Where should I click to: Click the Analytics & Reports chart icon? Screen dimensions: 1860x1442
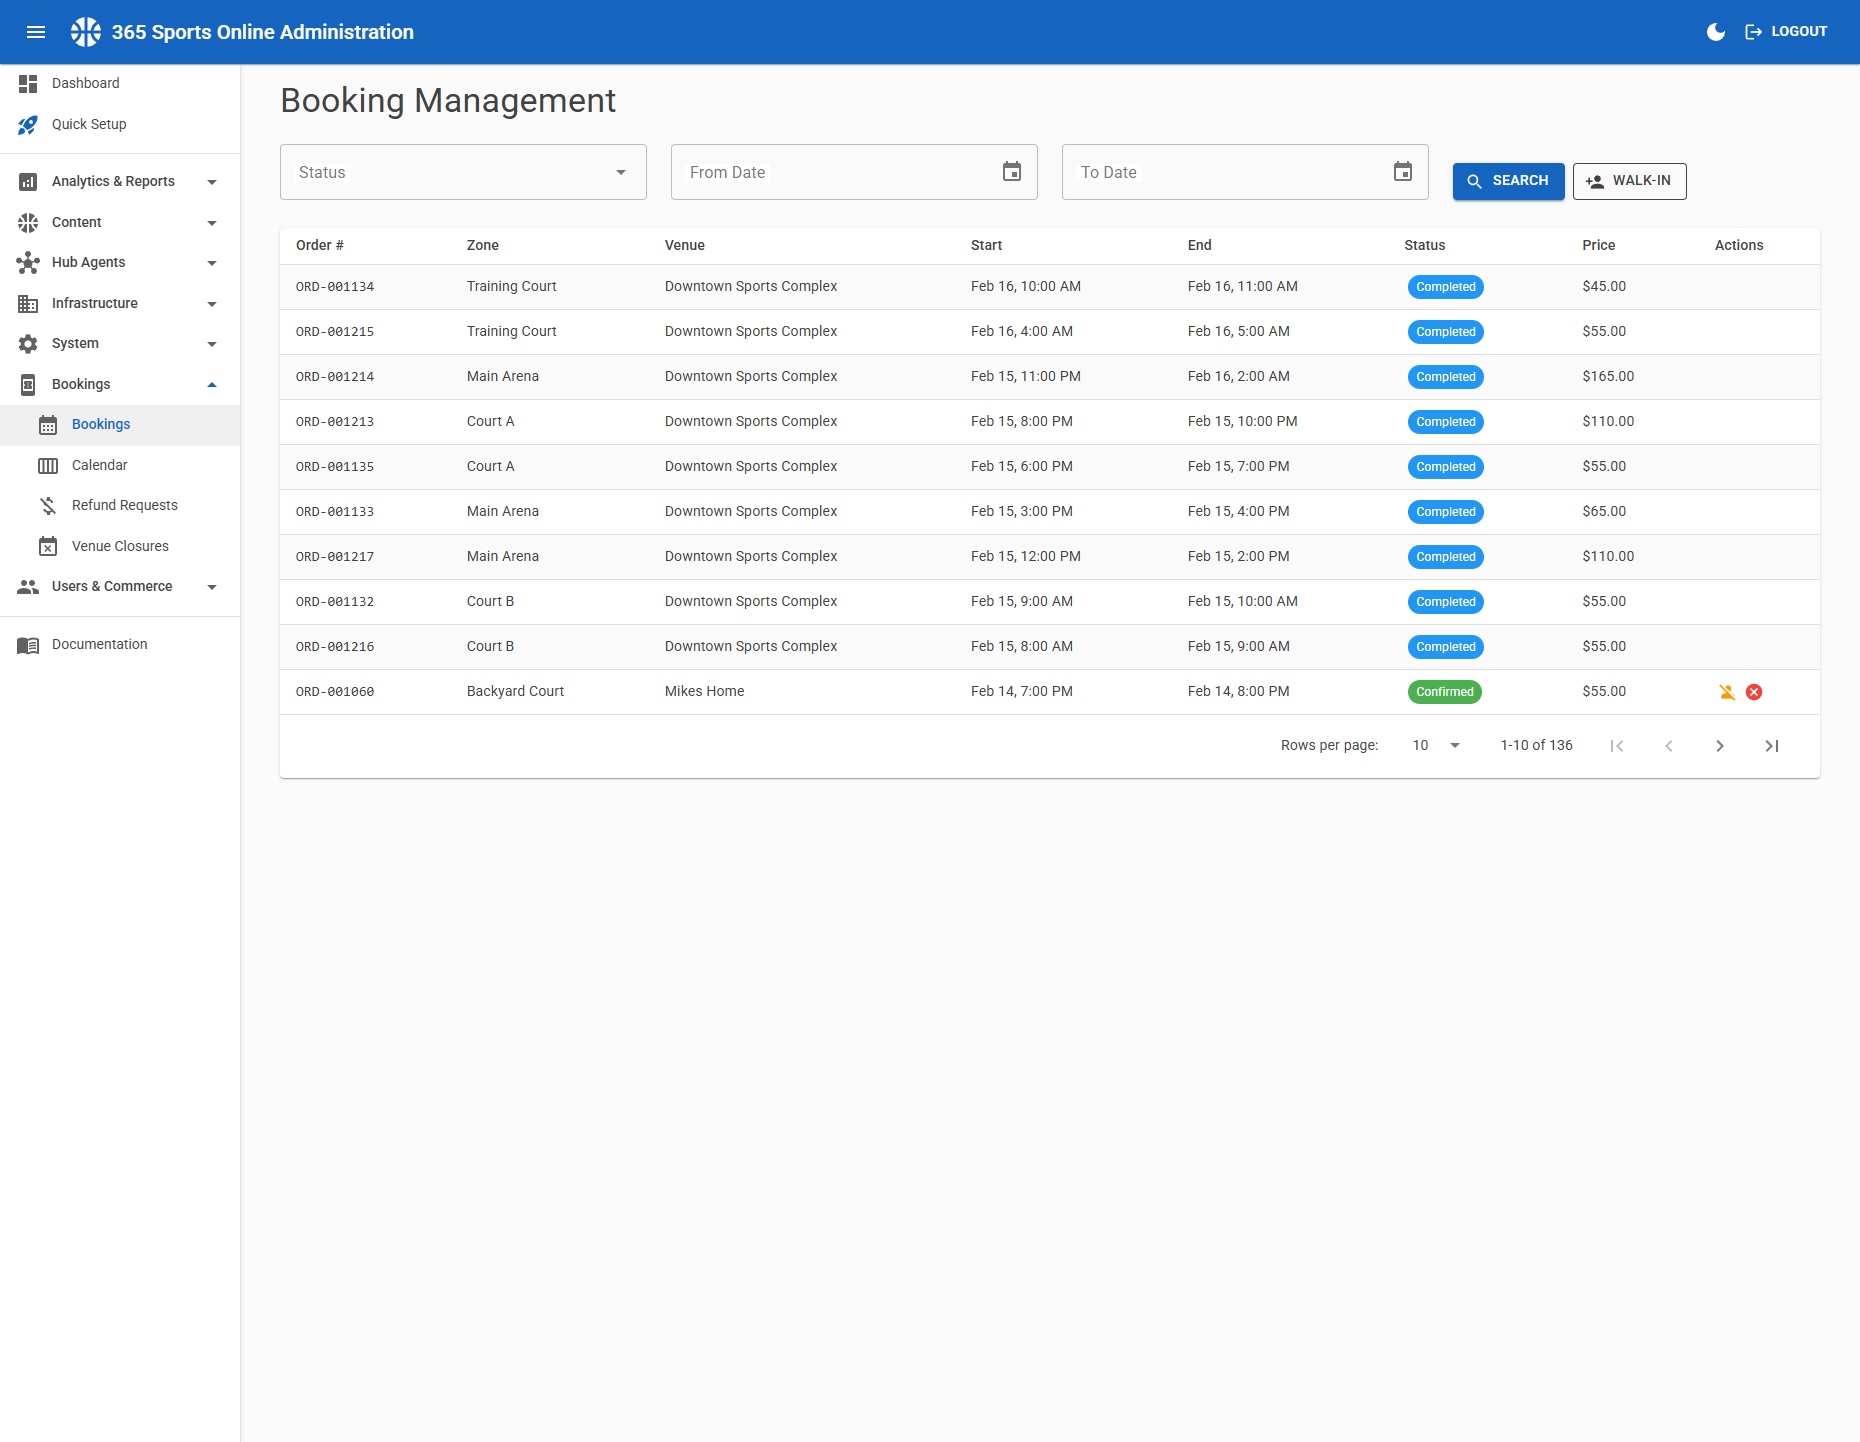point(28,182)
